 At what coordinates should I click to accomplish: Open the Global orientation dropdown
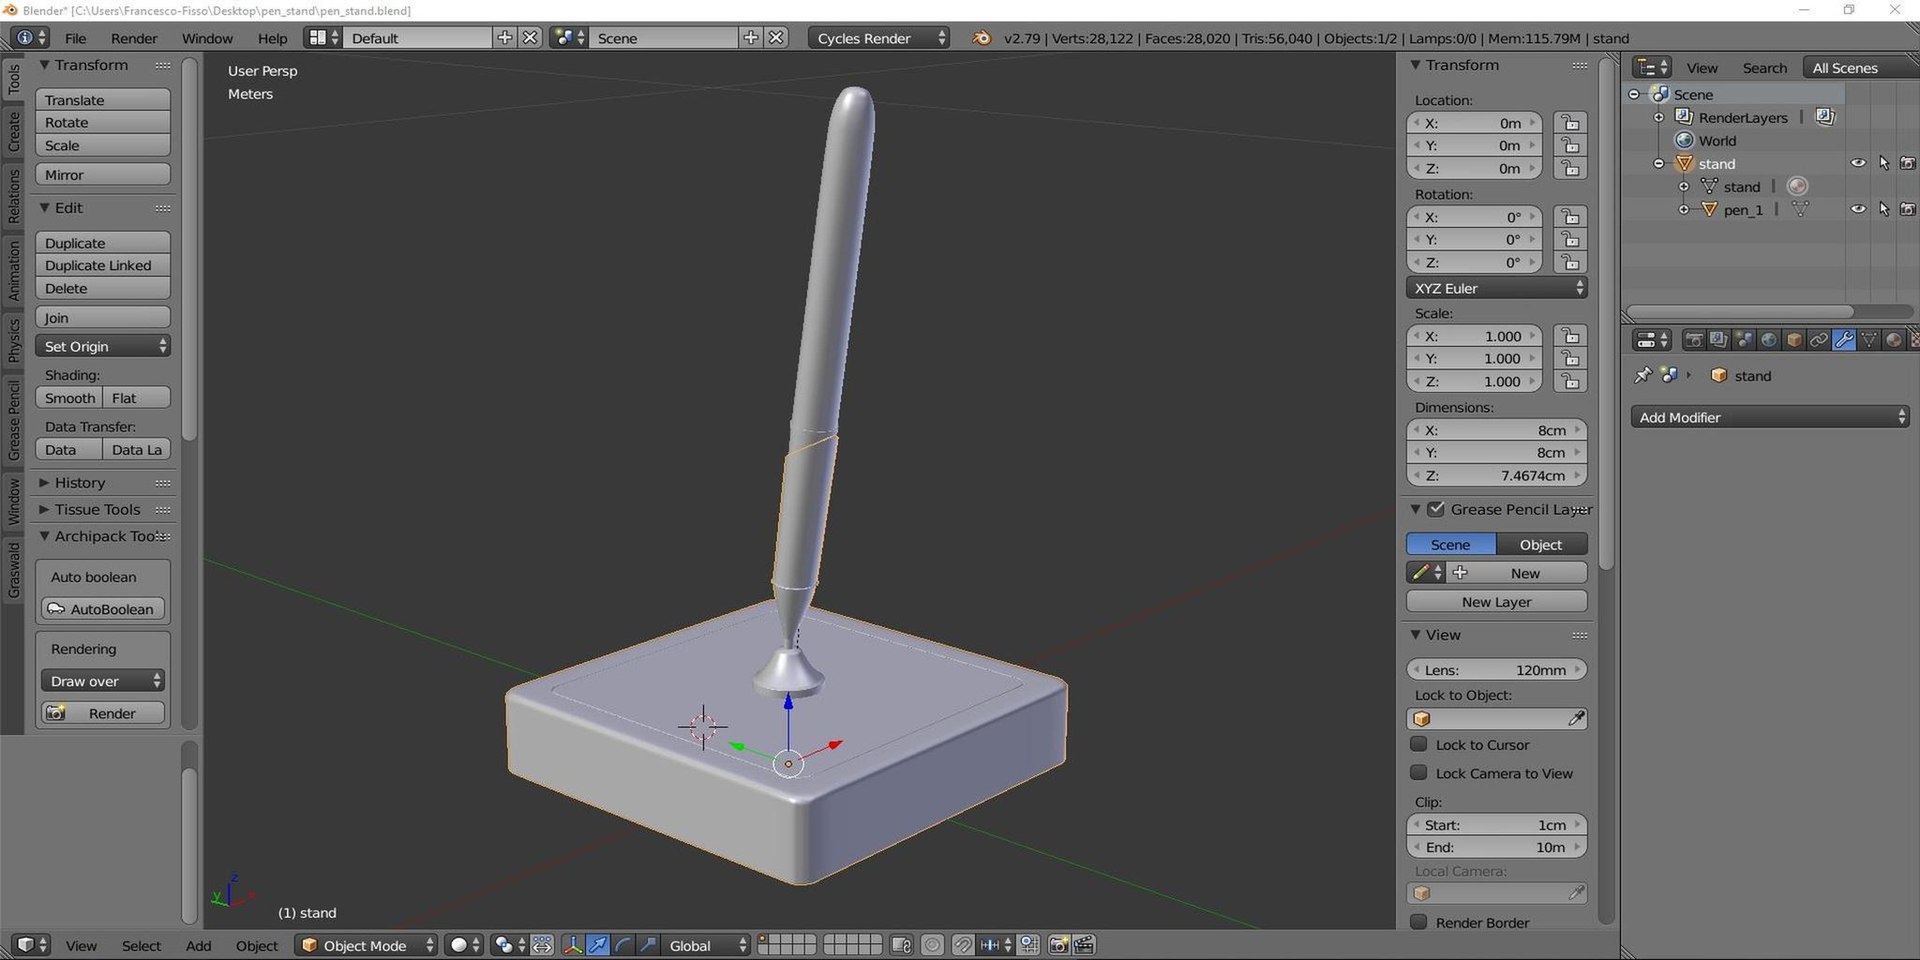(708, 945)
